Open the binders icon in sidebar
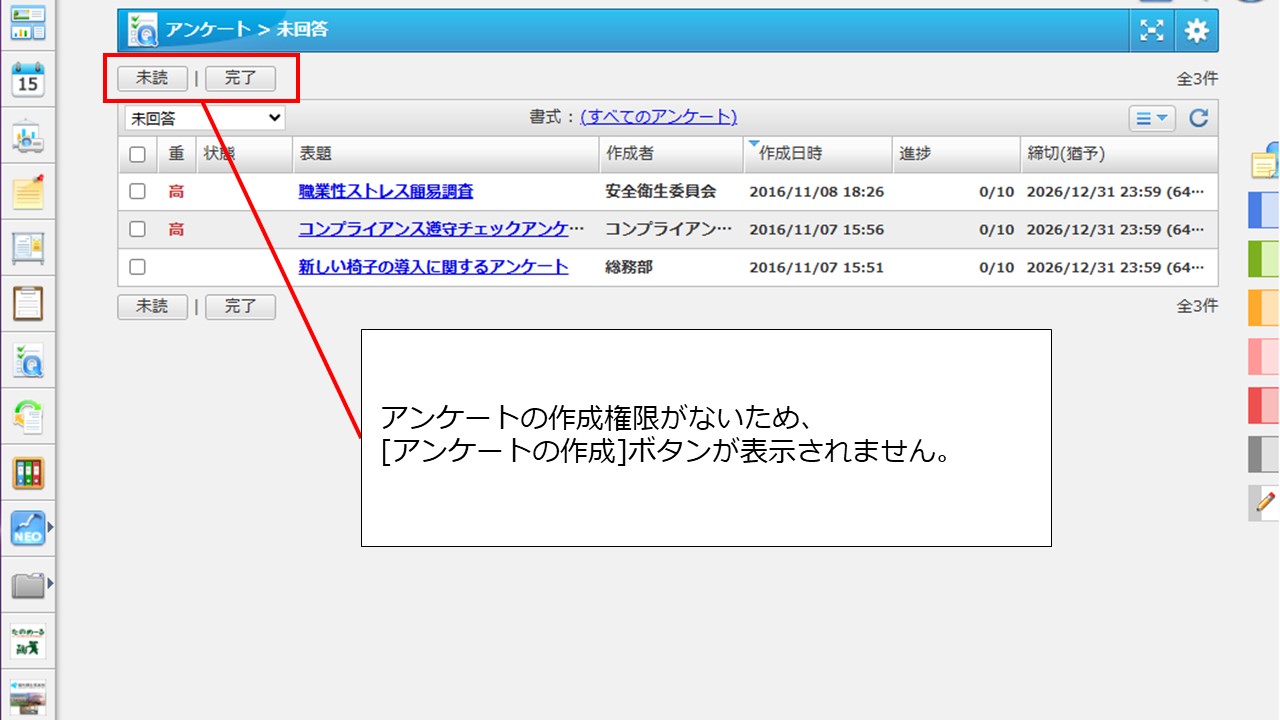Image resolution: width=1280 pixels, height=720 pixels. click(x=28, y=473)
